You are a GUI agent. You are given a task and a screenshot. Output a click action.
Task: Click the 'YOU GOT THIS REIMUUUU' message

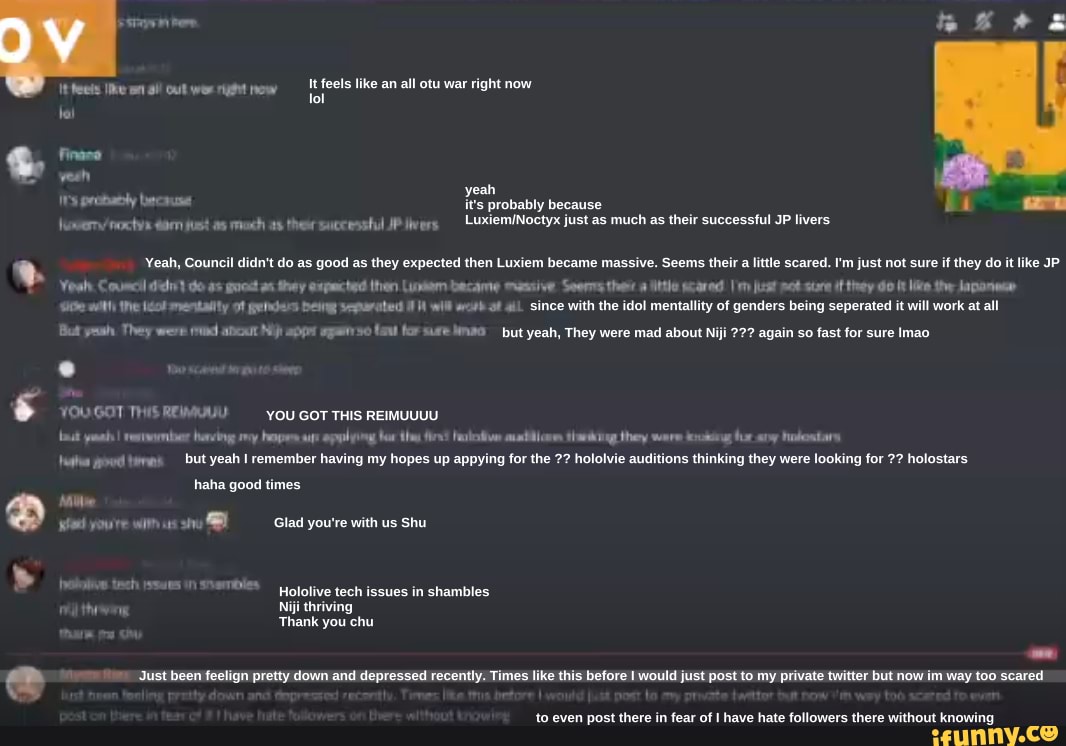[x=144, y=413]
